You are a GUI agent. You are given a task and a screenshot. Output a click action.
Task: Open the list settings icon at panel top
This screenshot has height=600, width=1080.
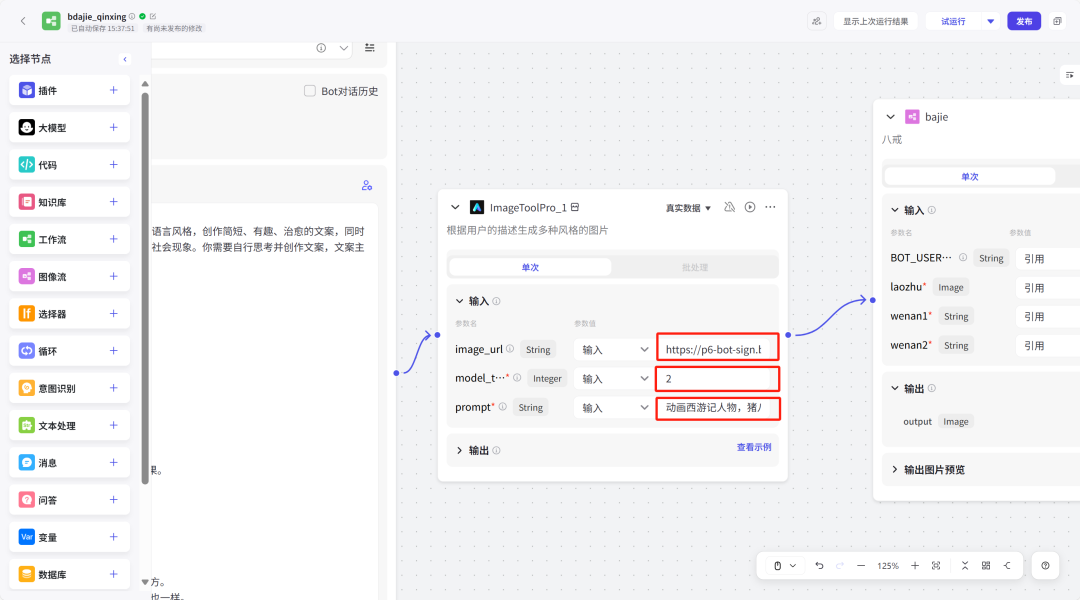[x=370, y=48]
